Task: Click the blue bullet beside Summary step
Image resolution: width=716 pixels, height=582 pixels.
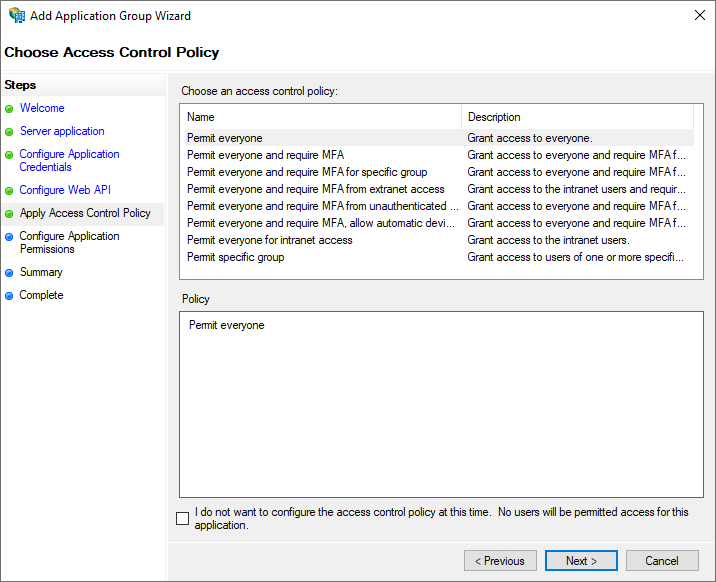Action: 10,273
